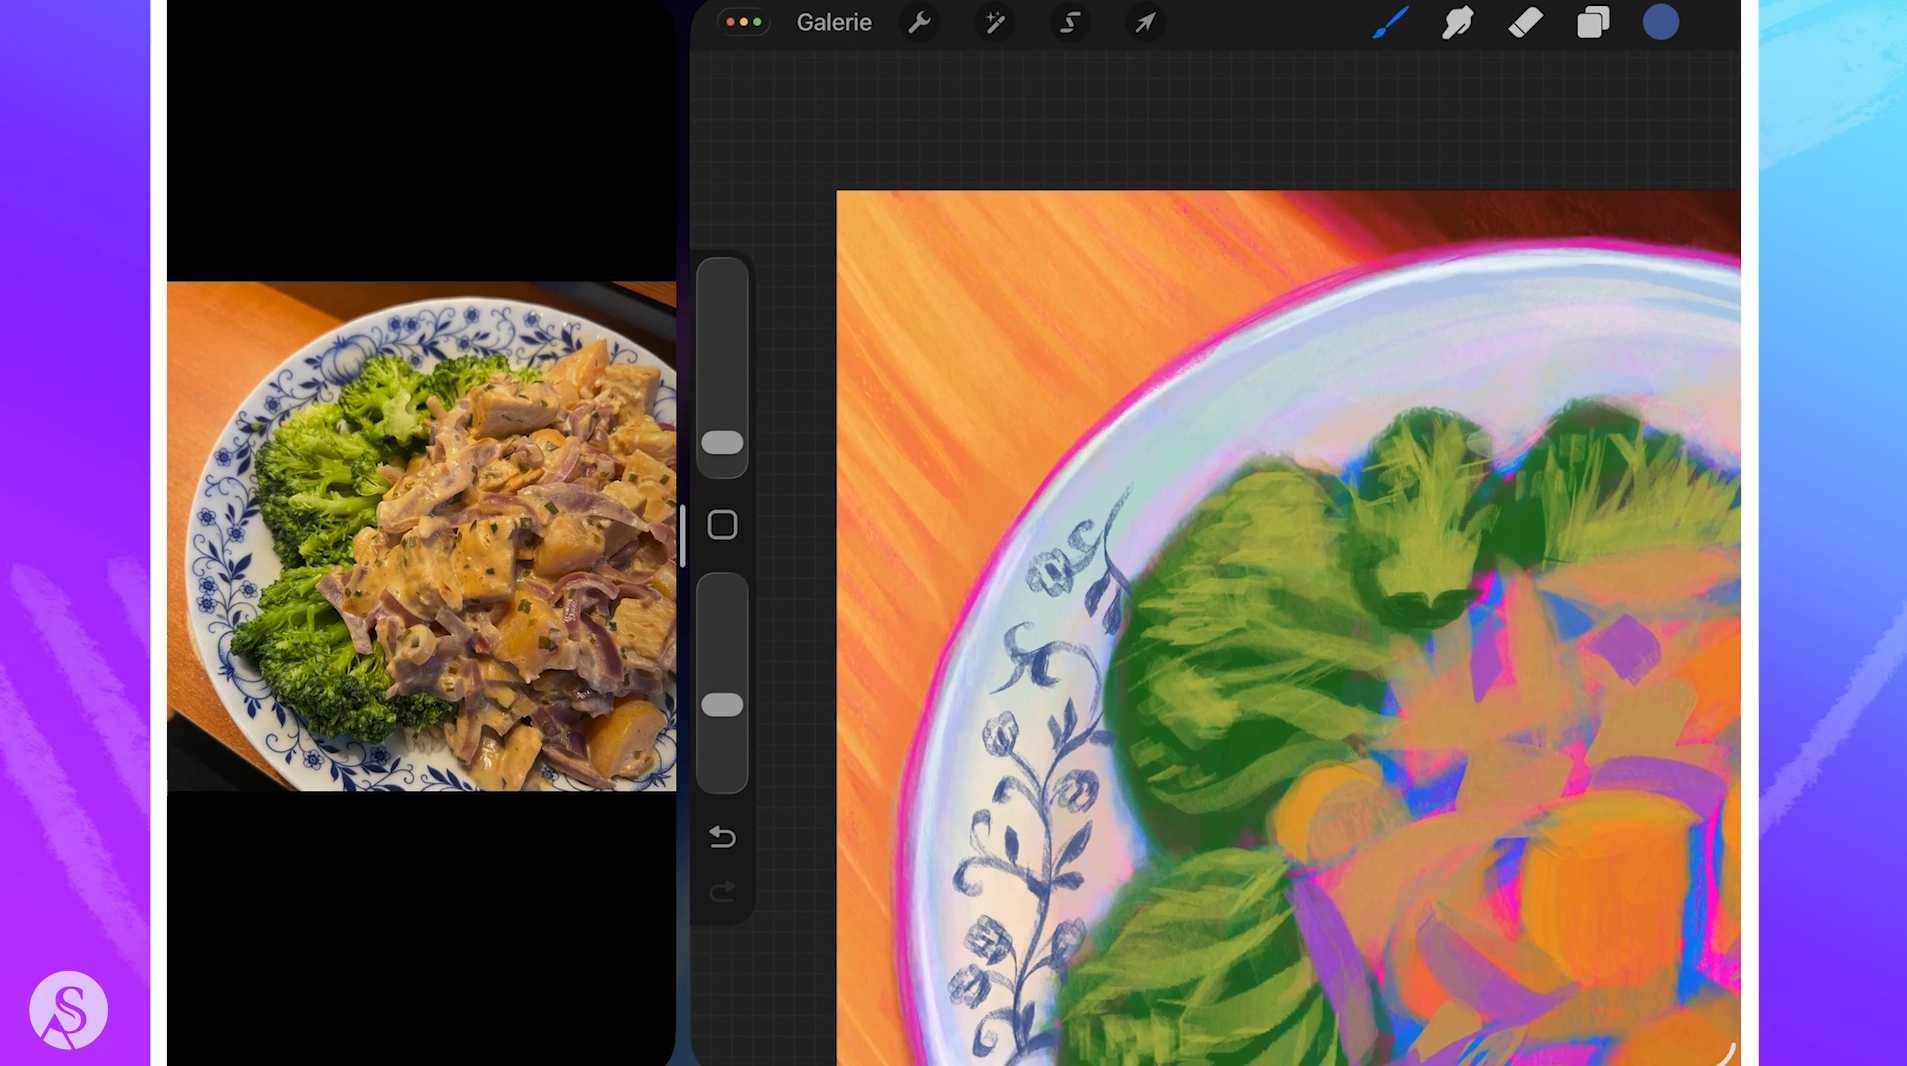1907x1066 pixels.
Task: Tap the reference photo of the broccoli plate
Action: click(421, 535)
